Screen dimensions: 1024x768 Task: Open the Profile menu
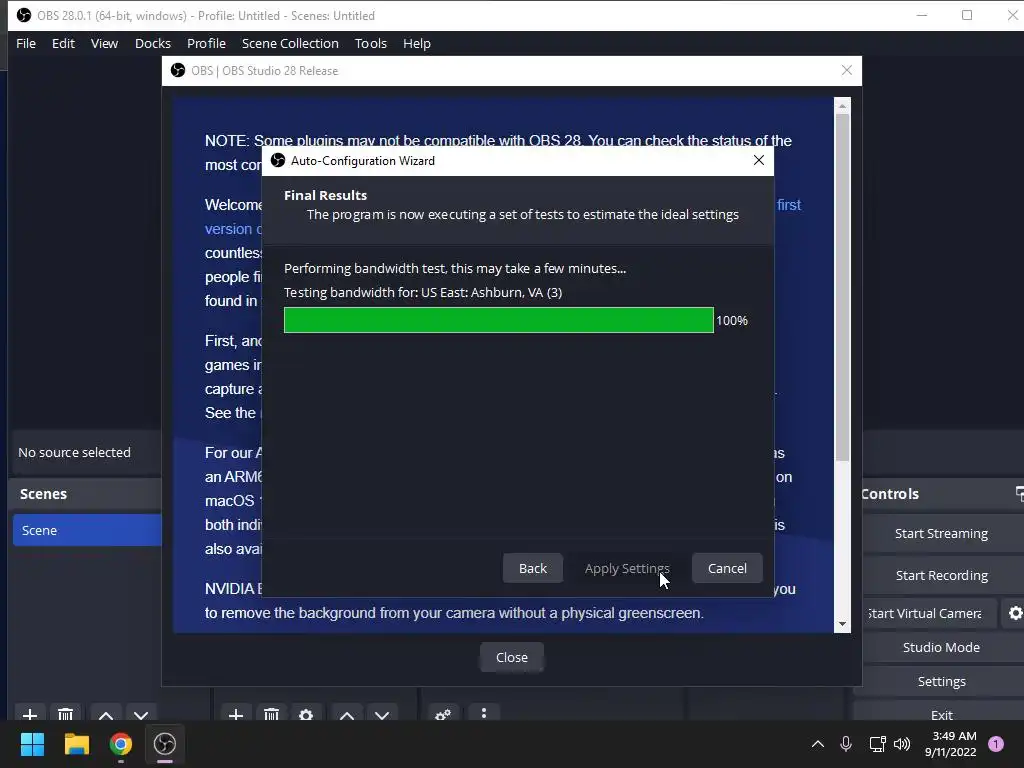coord(206,43)
